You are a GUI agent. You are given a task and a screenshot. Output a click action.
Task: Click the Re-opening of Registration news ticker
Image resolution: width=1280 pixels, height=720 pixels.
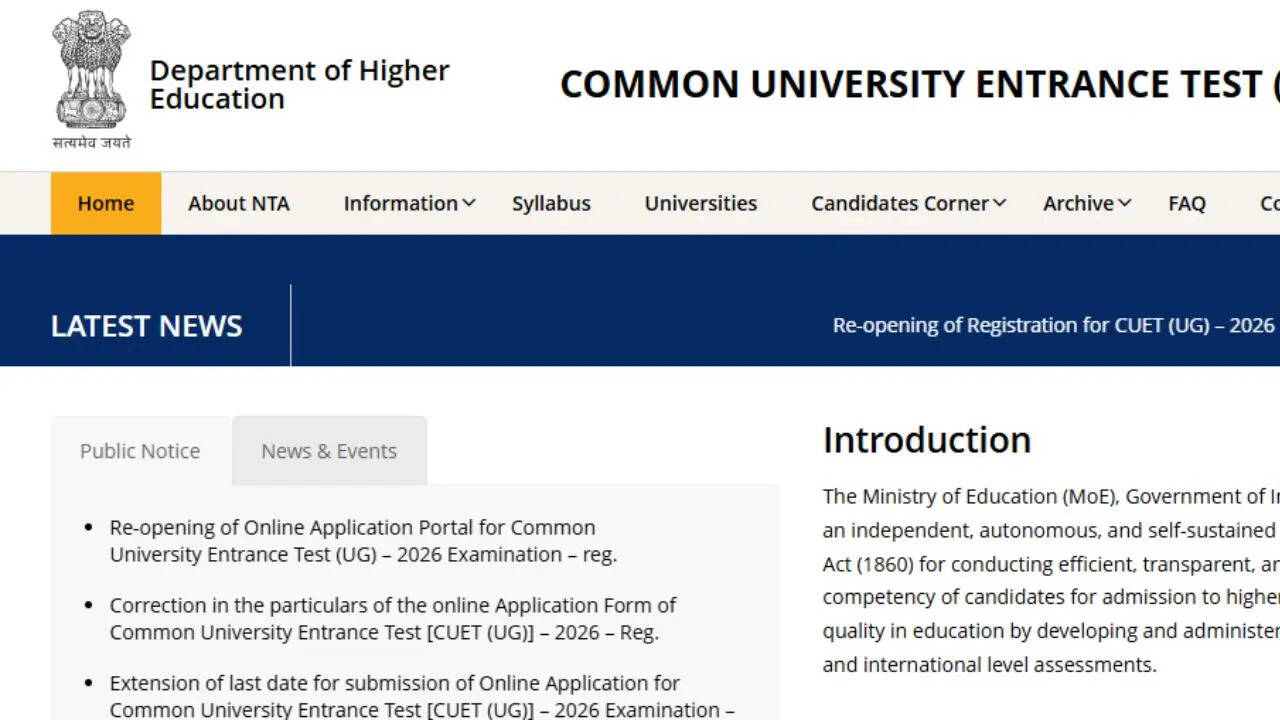click(x=1054, y=325)
